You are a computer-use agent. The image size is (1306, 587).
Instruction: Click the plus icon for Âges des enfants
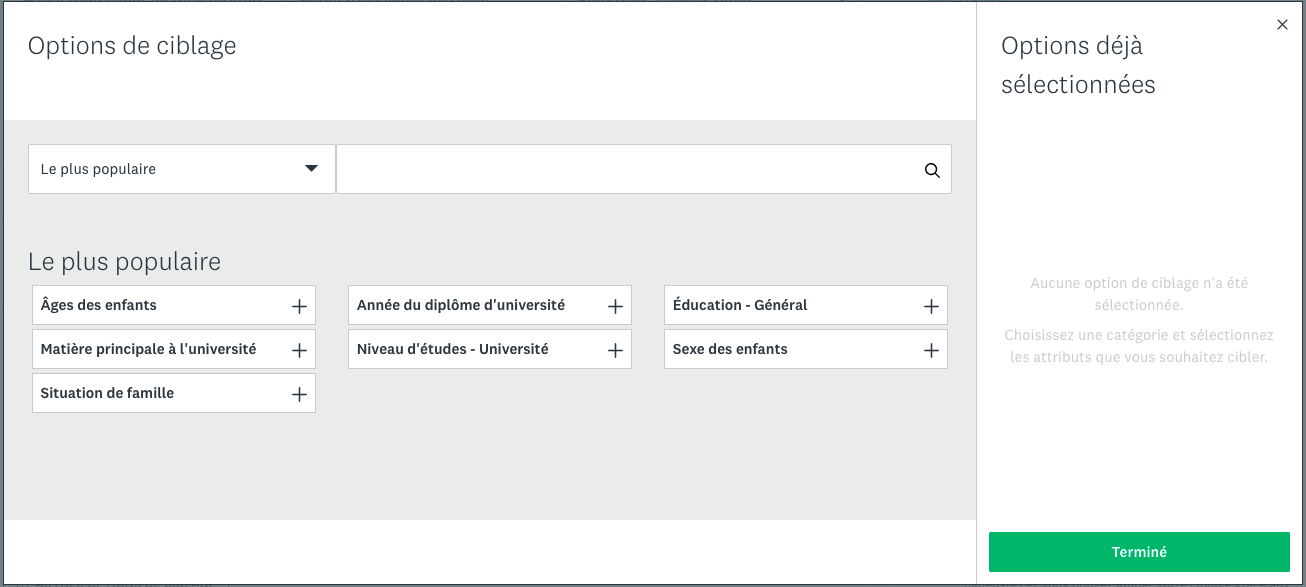click(x=298, y=306)
